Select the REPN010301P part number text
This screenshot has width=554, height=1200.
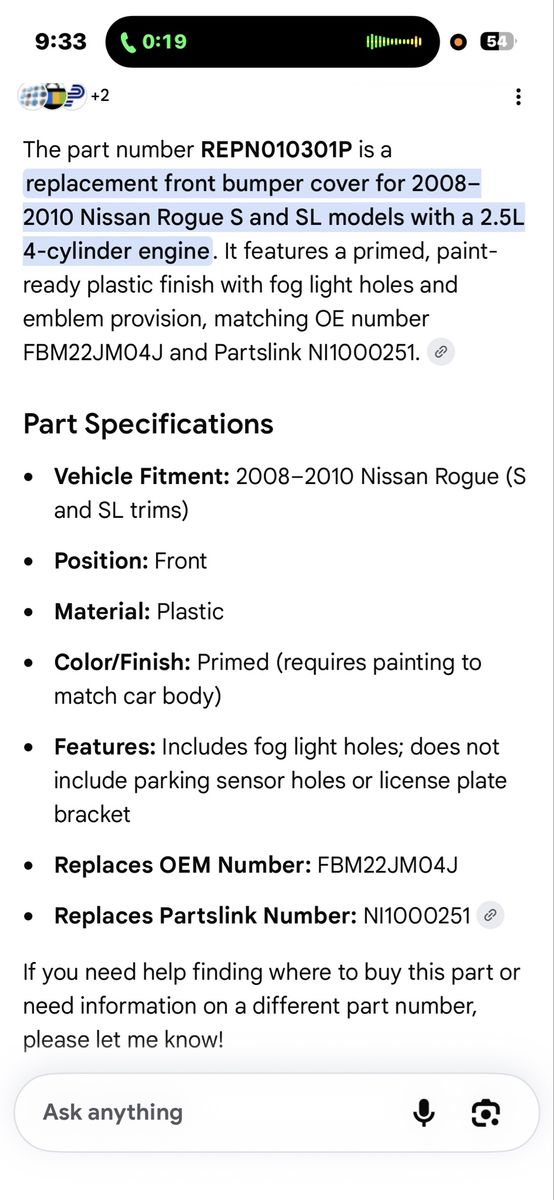point(276,150)
